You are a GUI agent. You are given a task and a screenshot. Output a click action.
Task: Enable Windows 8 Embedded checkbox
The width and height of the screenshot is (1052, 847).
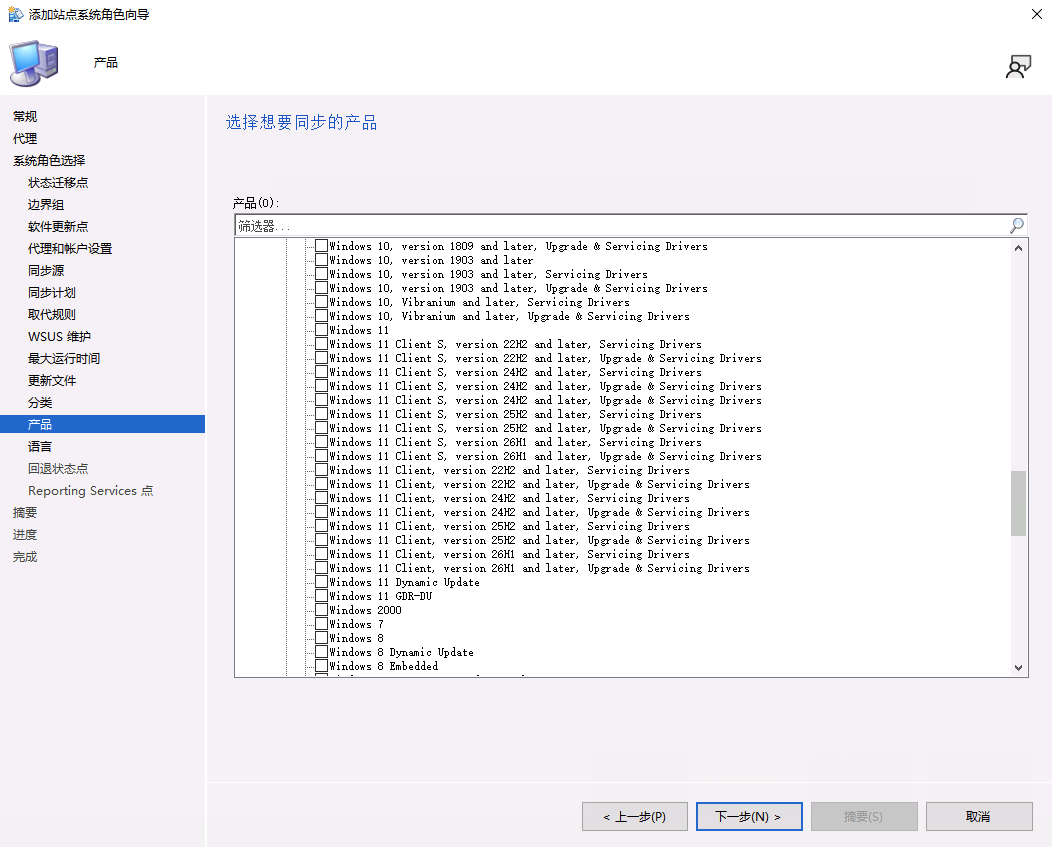[x=321, y=666]
